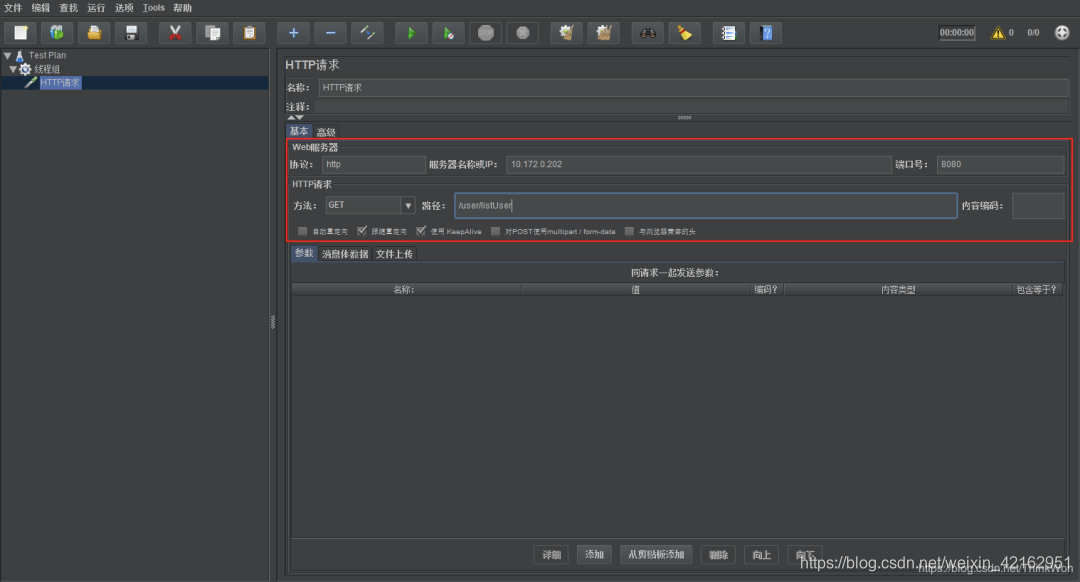Click Start no pauses icon
1080x582 pixels.
click(448, 32)
